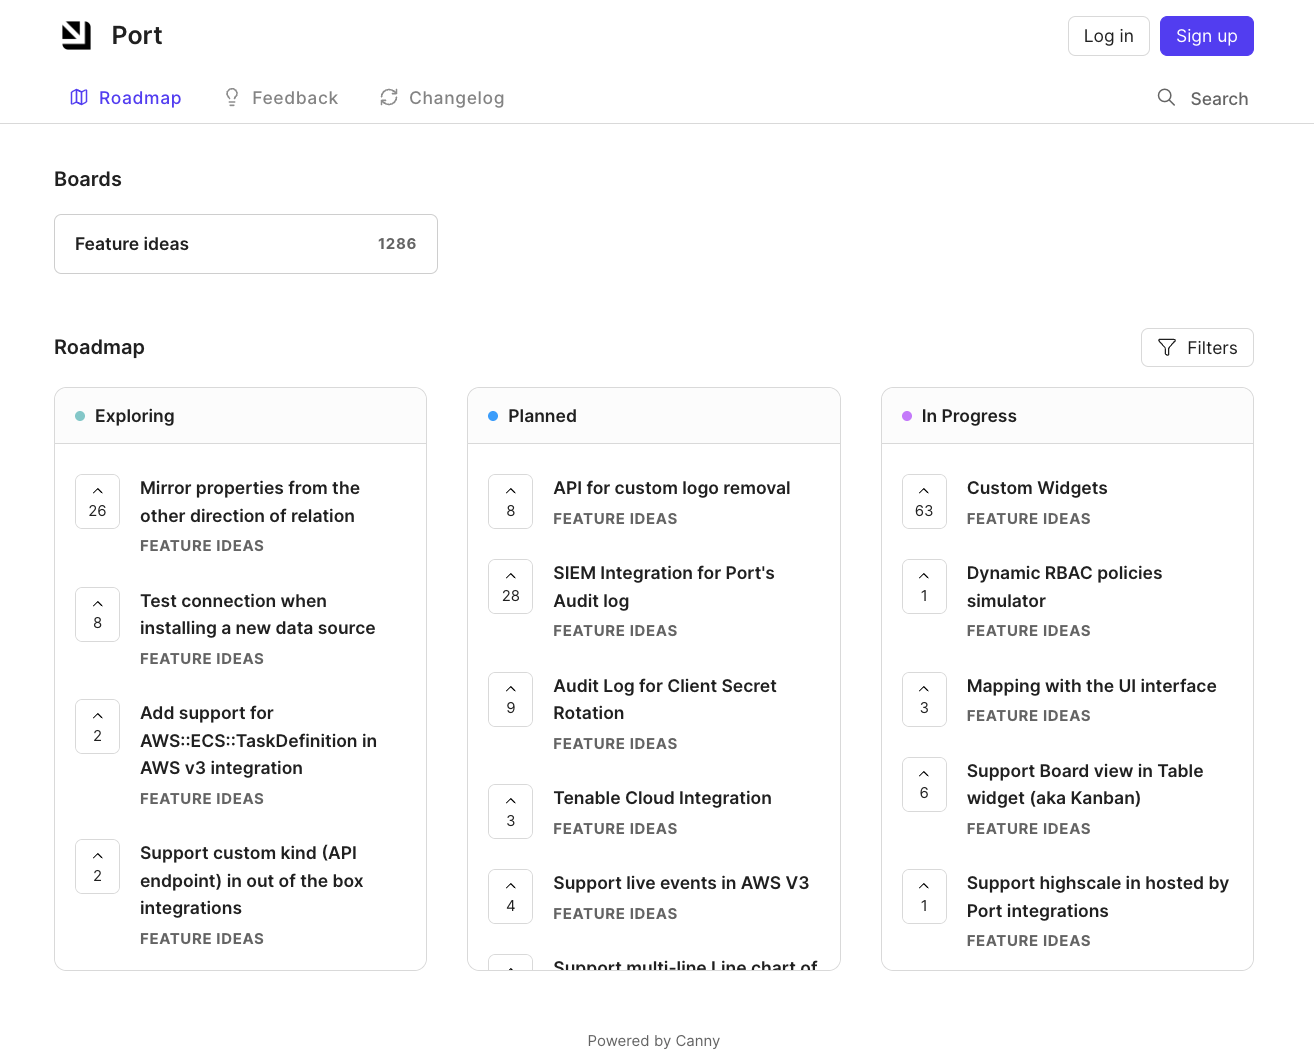Open Support live events in AWS V3
1314x1061 pixels.
point(681,883)
